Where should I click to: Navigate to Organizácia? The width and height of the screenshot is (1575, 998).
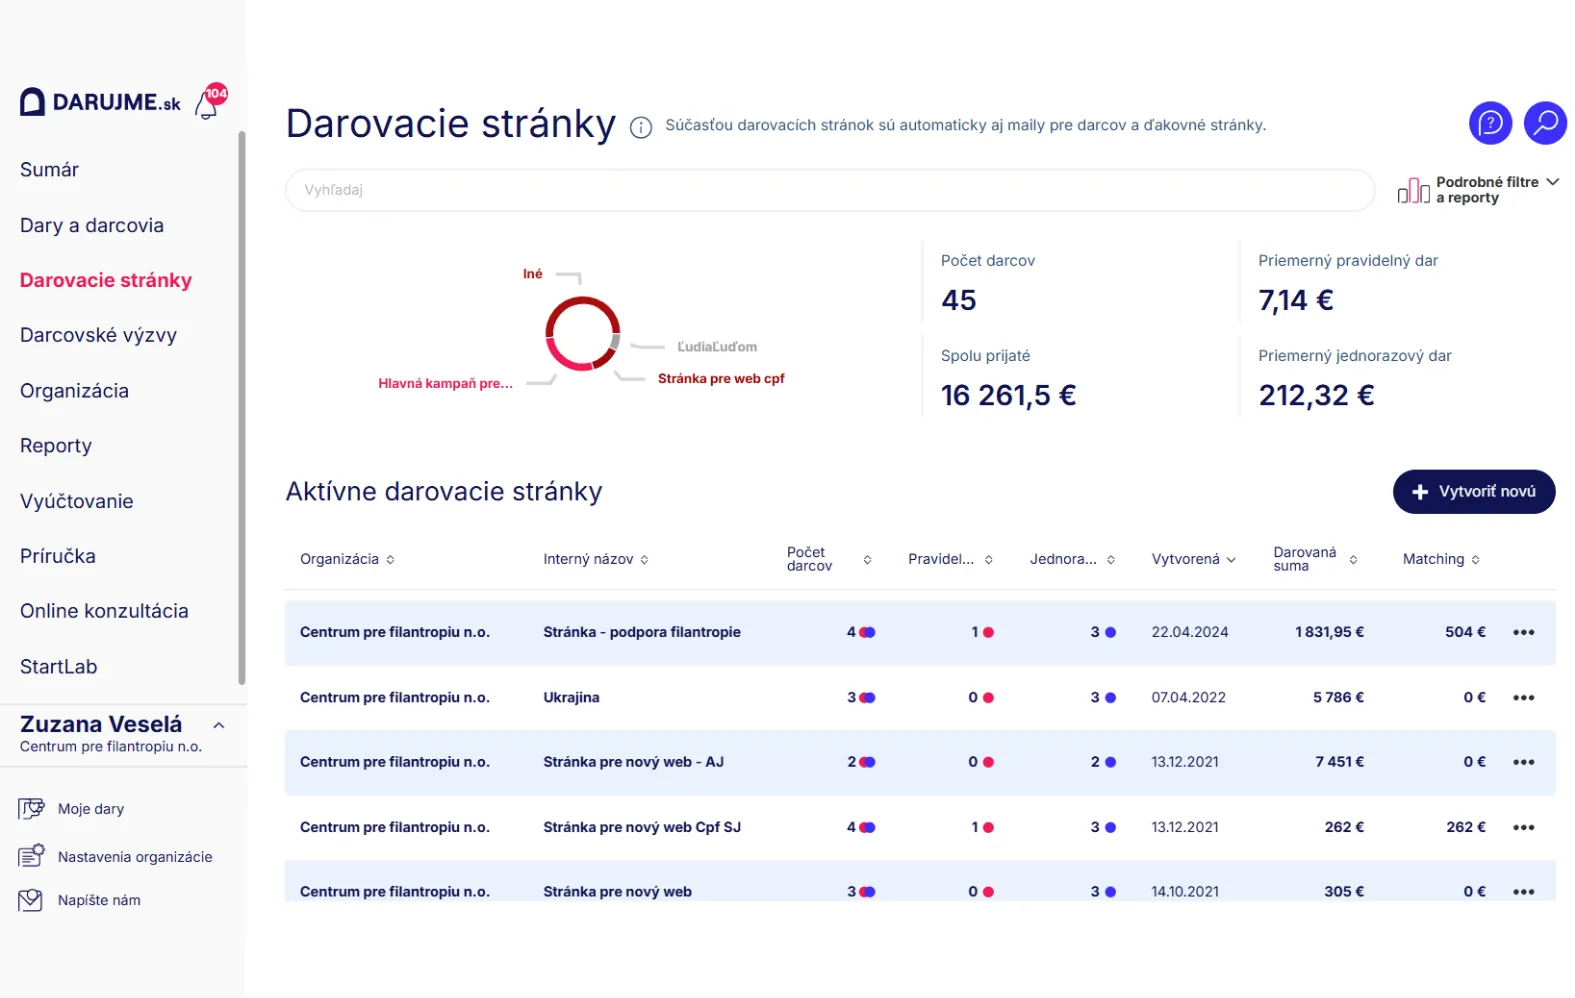tap(74, 391)
